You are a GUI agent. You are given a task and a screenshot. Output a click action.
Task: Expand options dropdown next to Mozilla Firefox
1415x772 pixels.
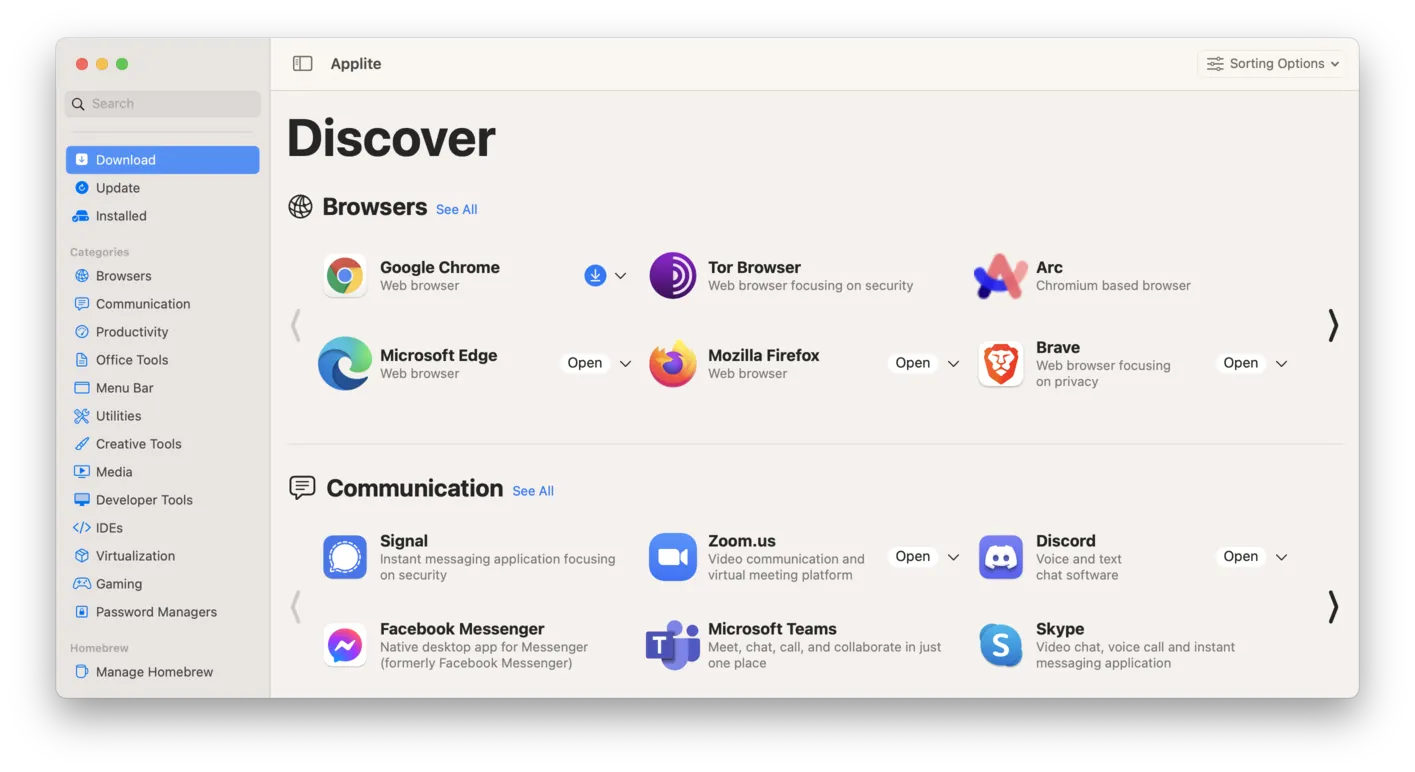coord(952,363)
